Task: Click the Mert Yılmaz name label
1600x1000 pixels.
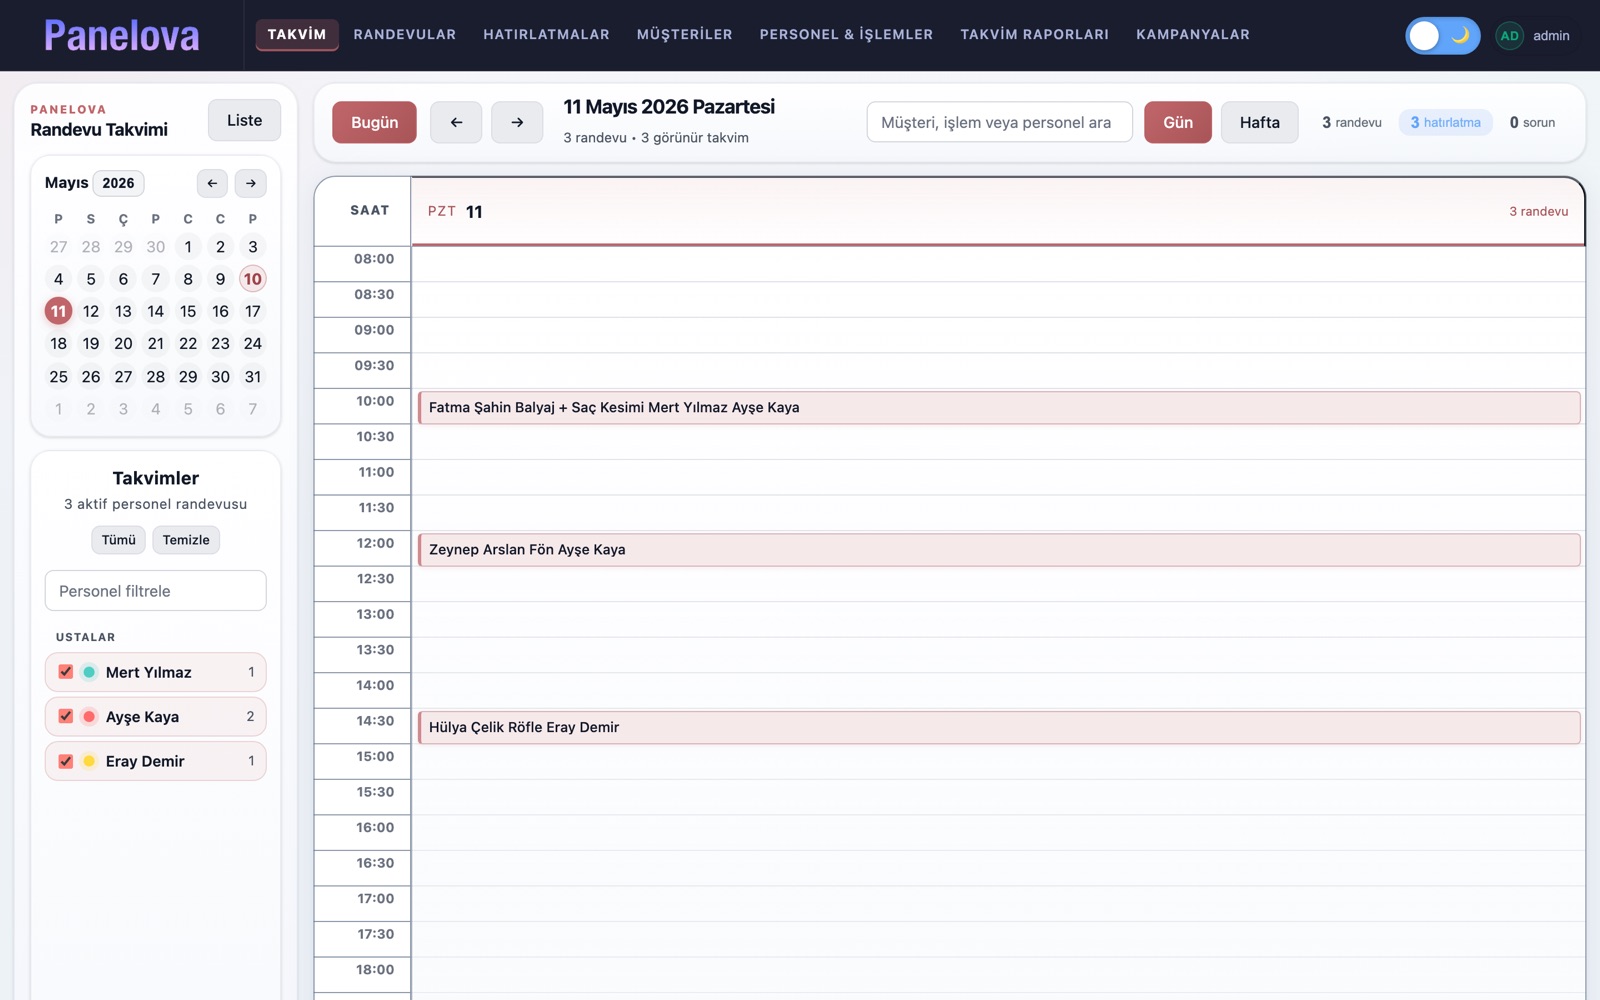Action: (x=148, y=672)
